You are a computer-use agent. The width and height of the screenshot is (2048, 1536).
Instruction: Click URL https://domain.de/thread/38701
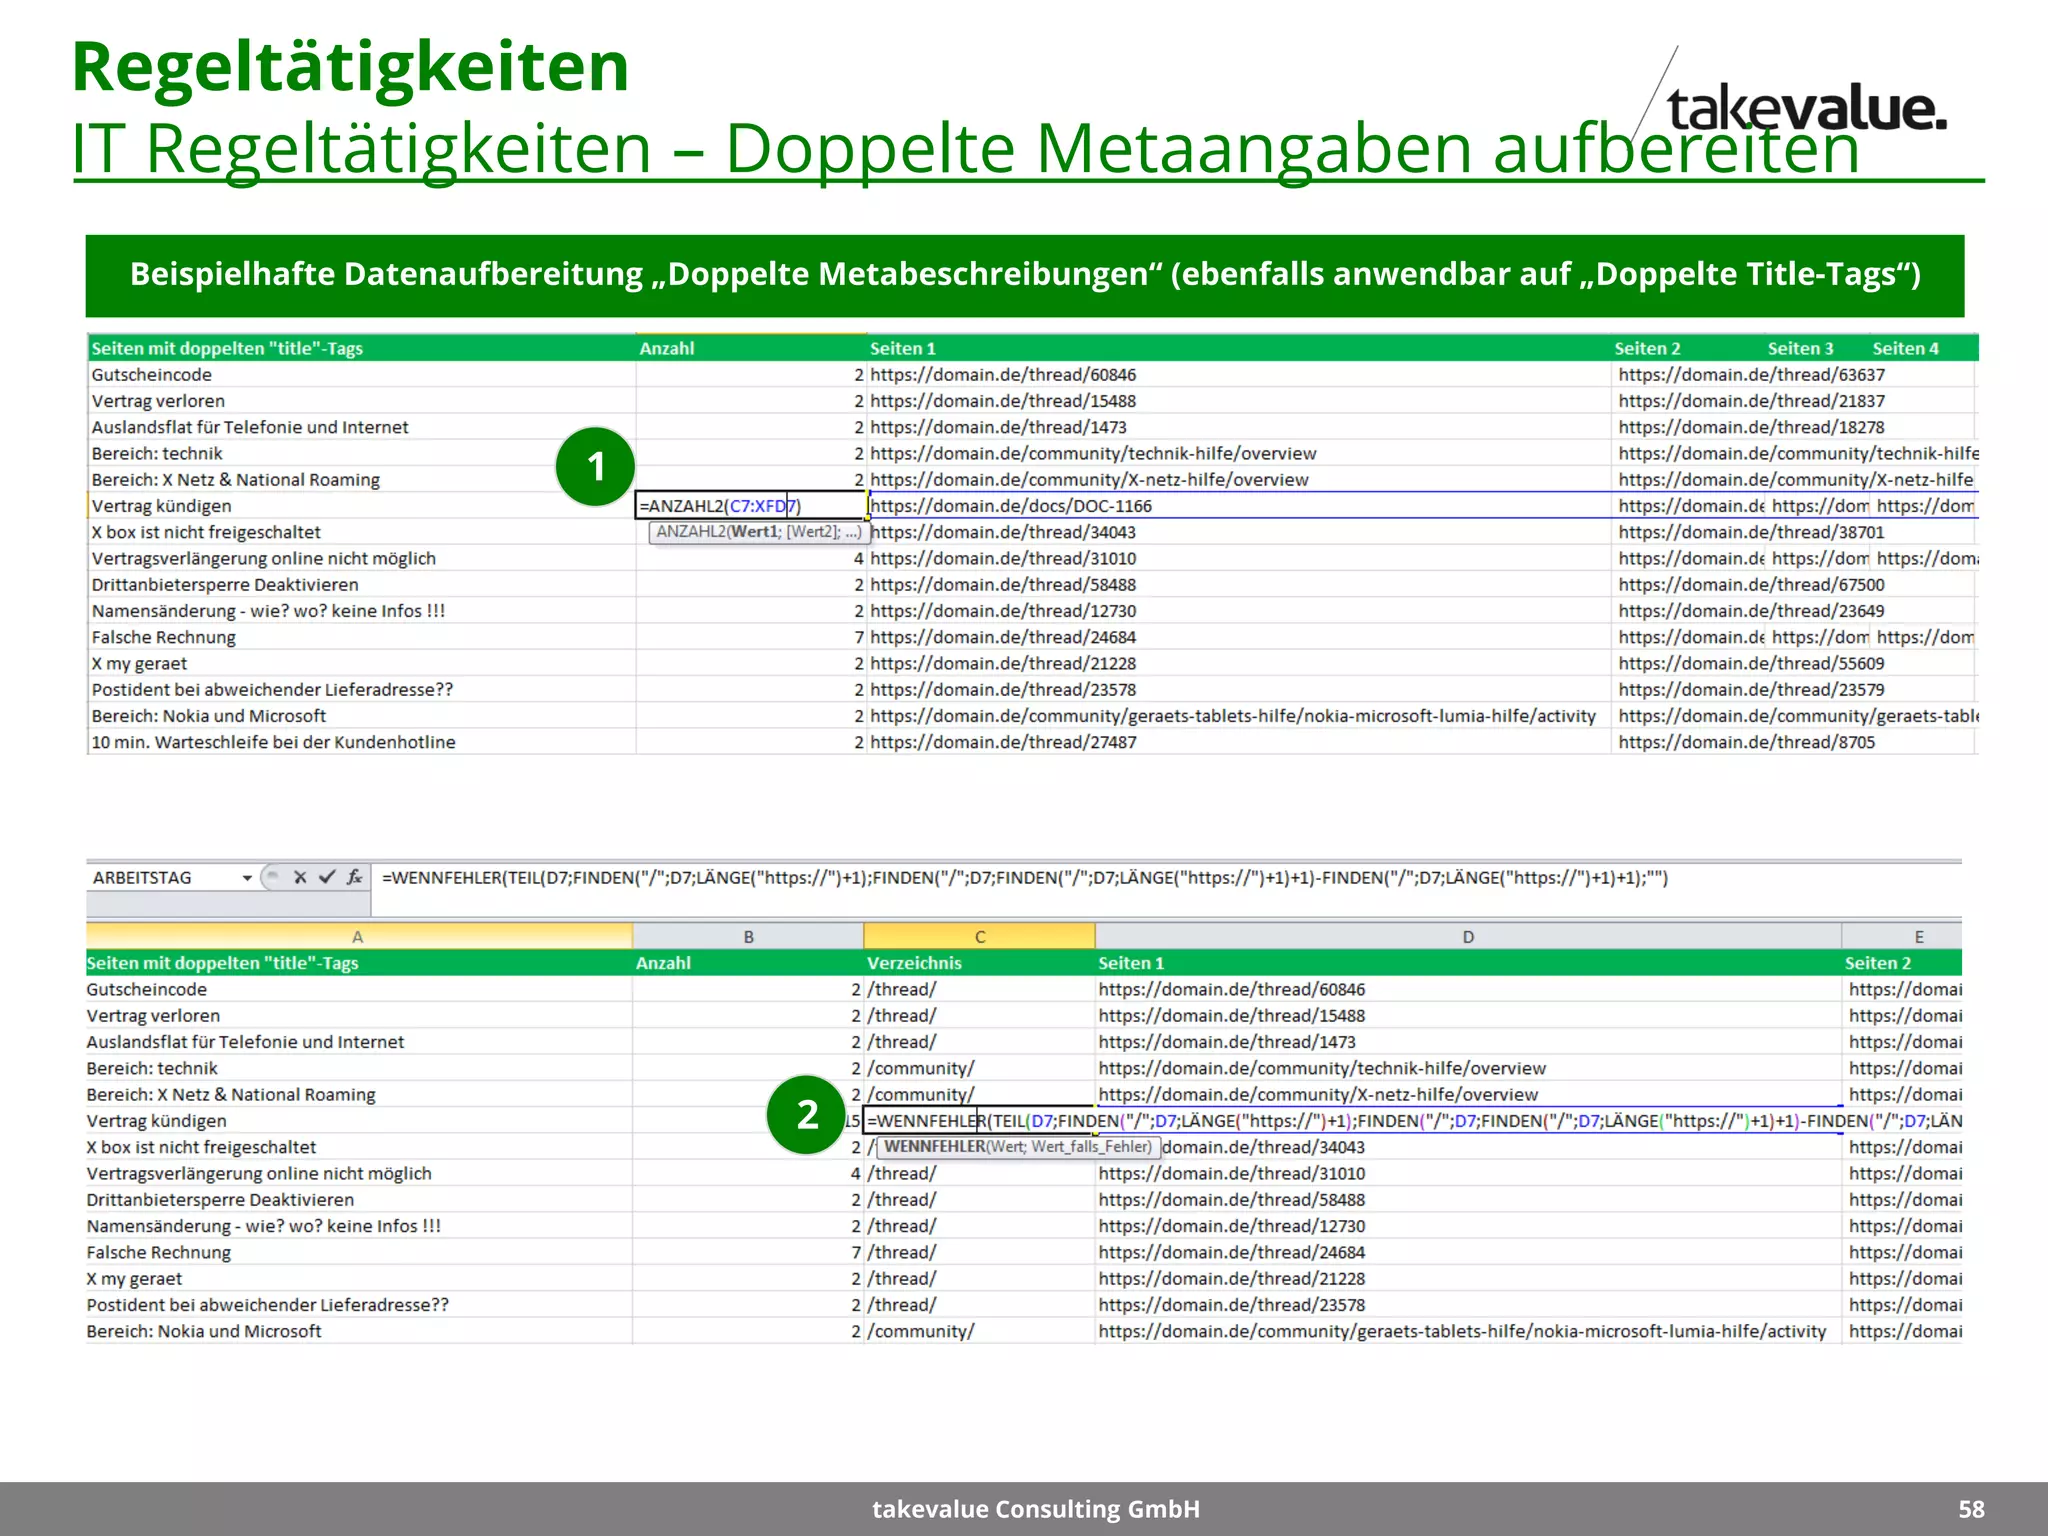1751,532
